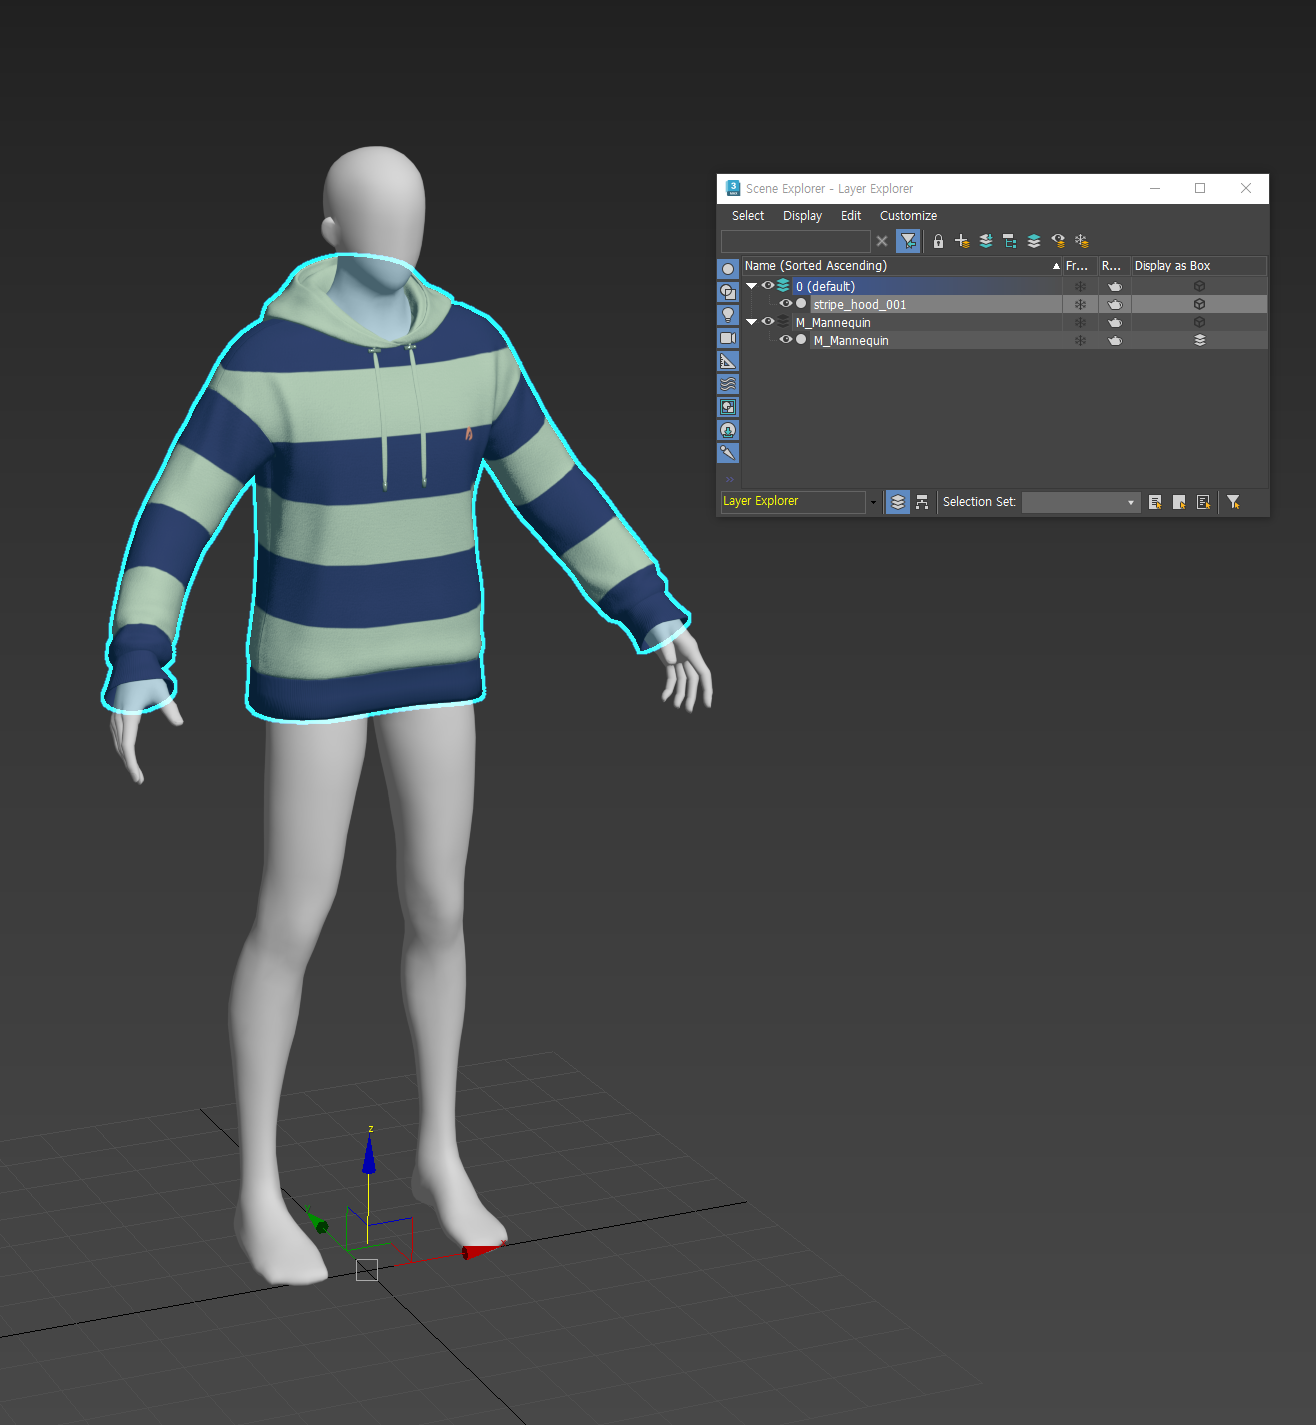Toggle freeze for stripe_hood_001
The width and height of the screenshot is (1316, 1425).
[1080, 304]
